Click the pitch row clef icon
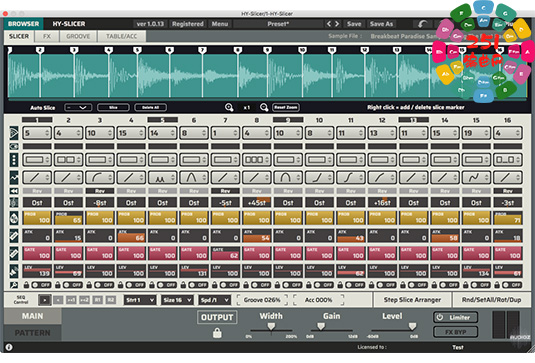 pos(14,203)
